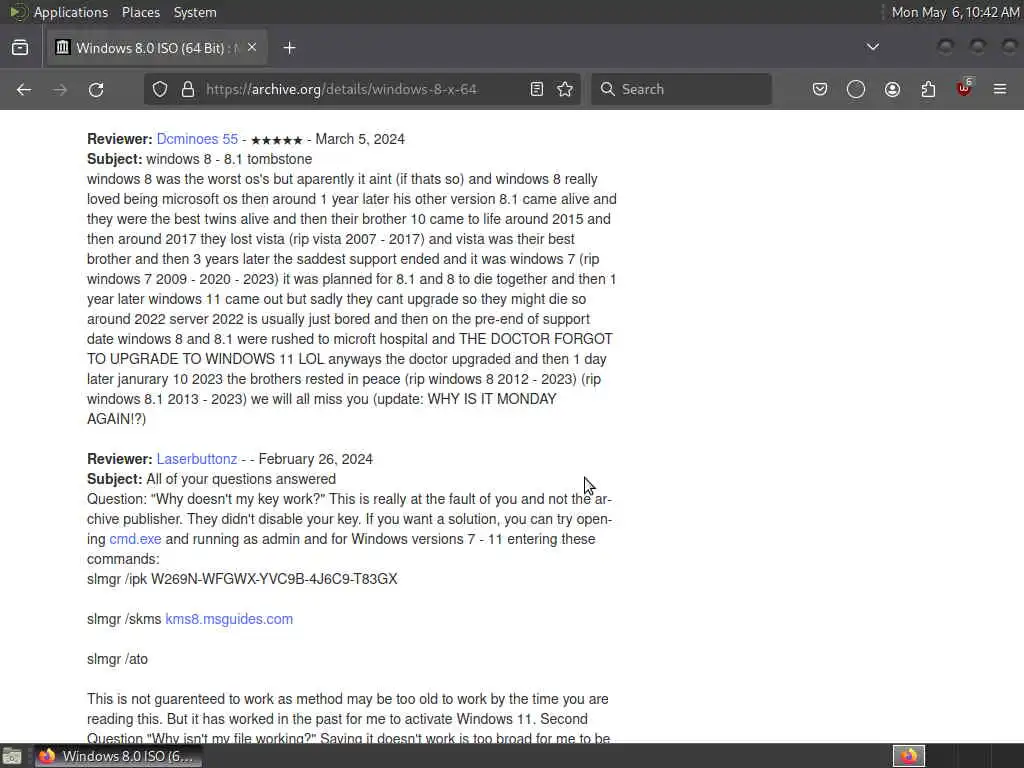Click the Firefox workspace icon in bottom panel
This screenshot has width=1024, height=768.
pos(908,756)
